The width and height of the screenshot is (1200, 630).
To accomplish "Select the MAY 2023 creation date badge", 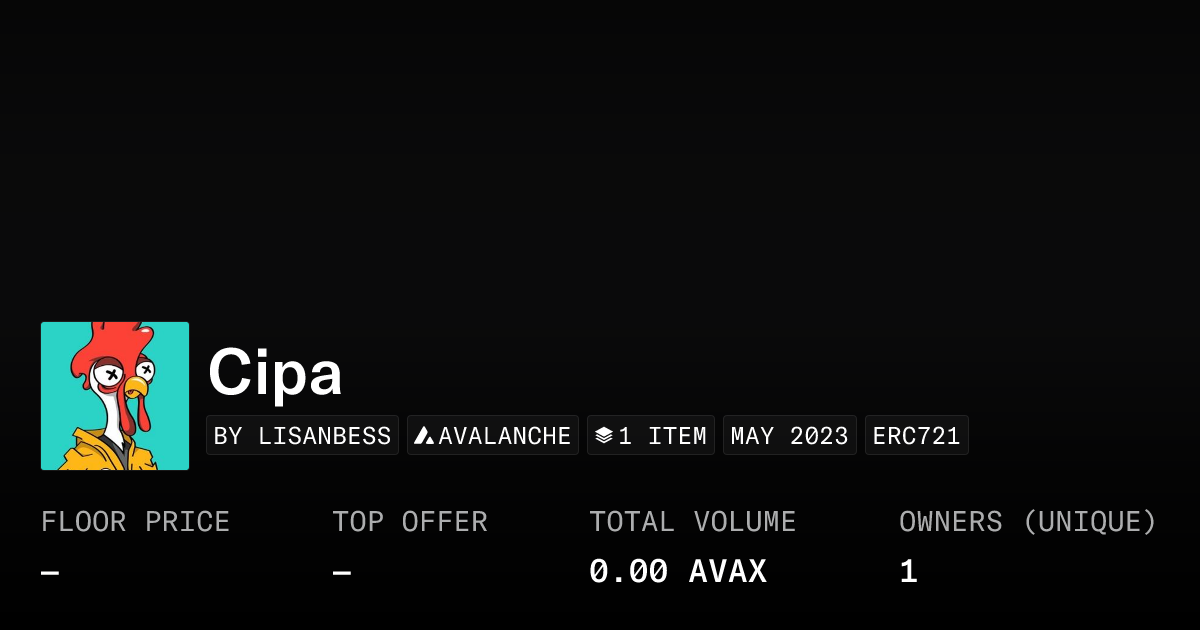I will click(x=789, y=436).
